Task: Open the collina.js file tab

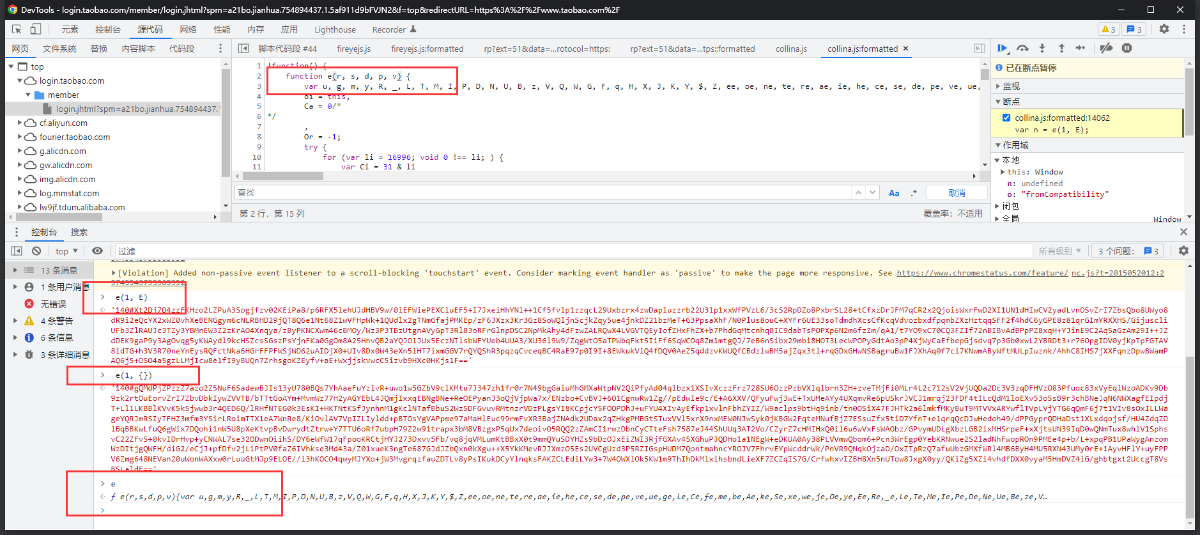Action: pyautogui.click(x=792, y=48)
